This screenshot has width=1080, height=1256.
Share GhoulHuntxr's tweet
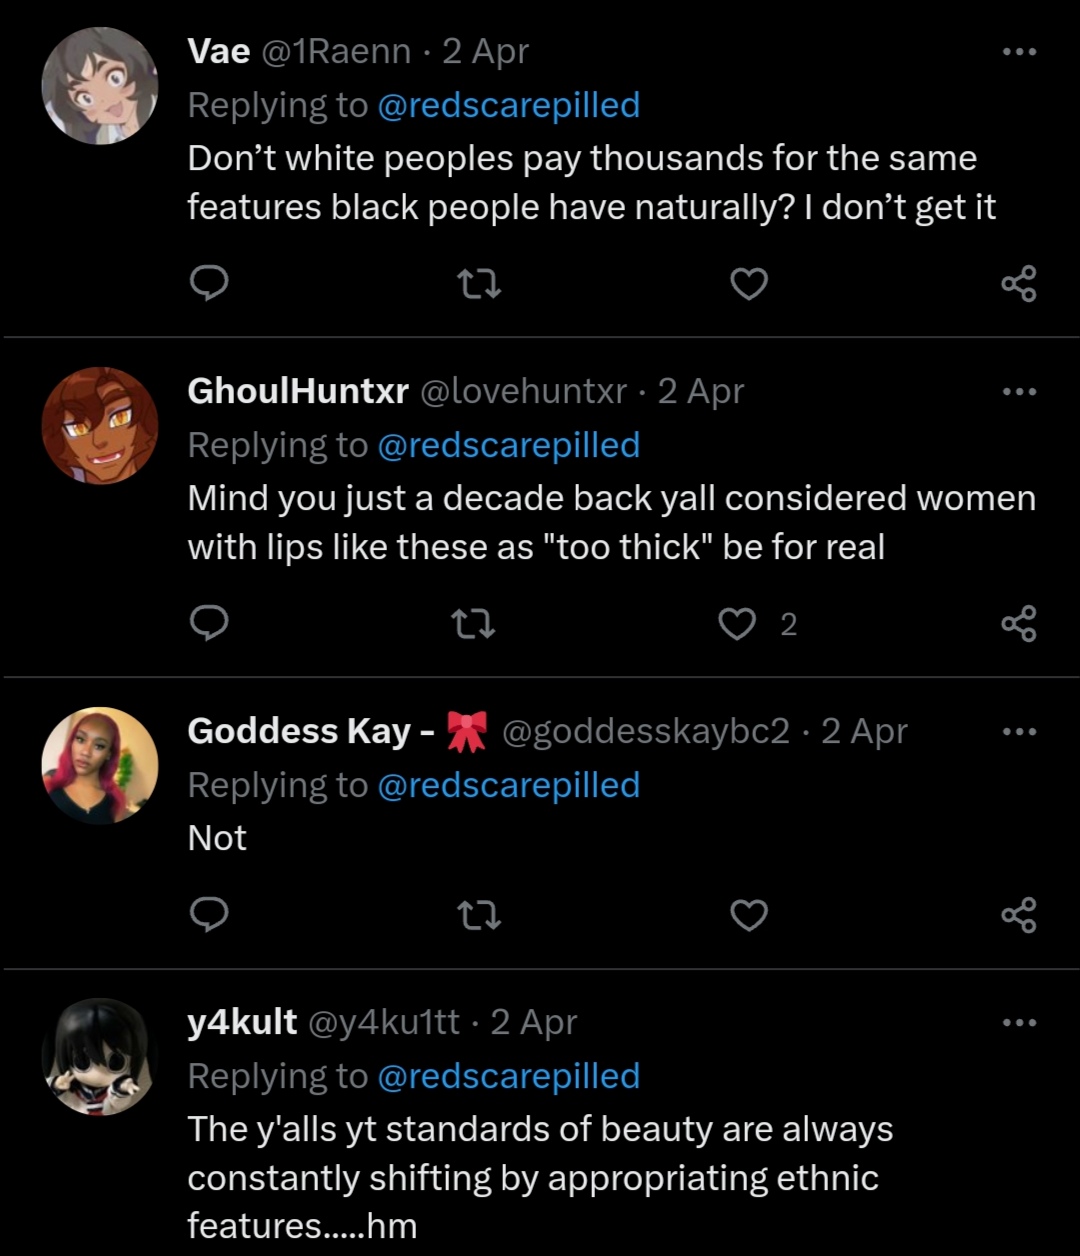(1019, 625)
